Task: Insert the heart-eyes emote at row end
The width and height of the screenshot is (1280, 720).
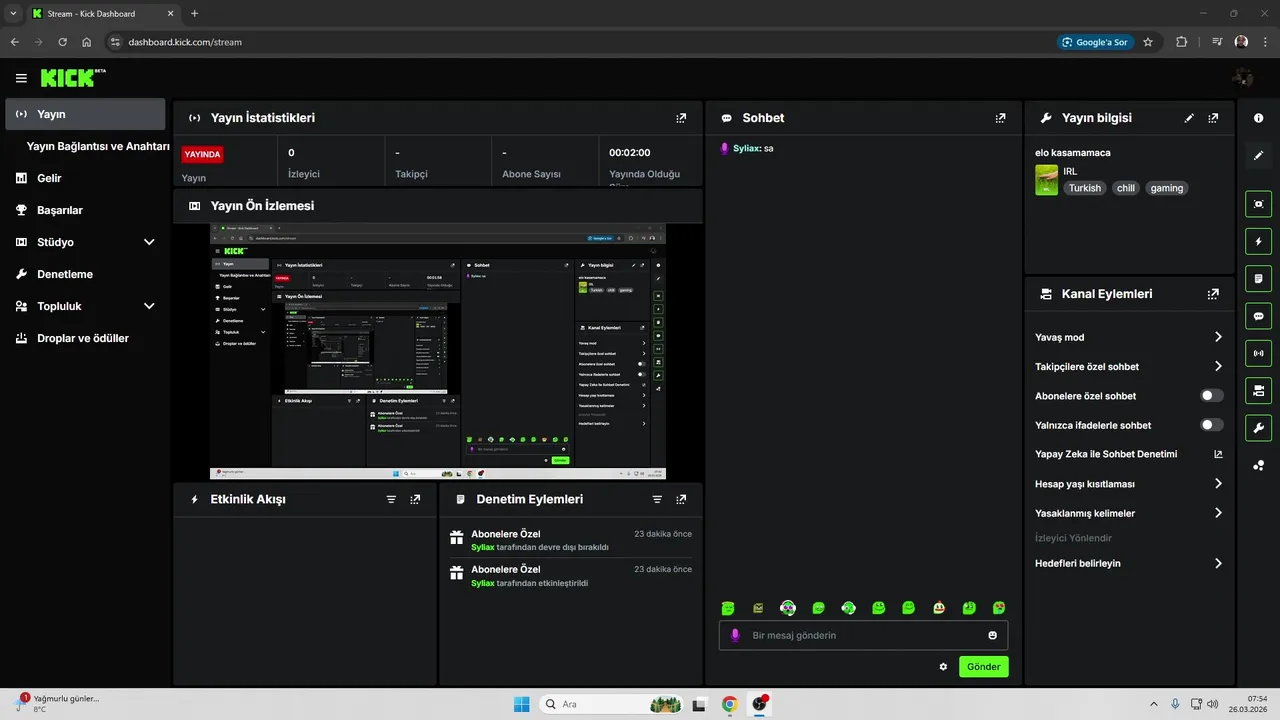Action: (x=999, y=608)
